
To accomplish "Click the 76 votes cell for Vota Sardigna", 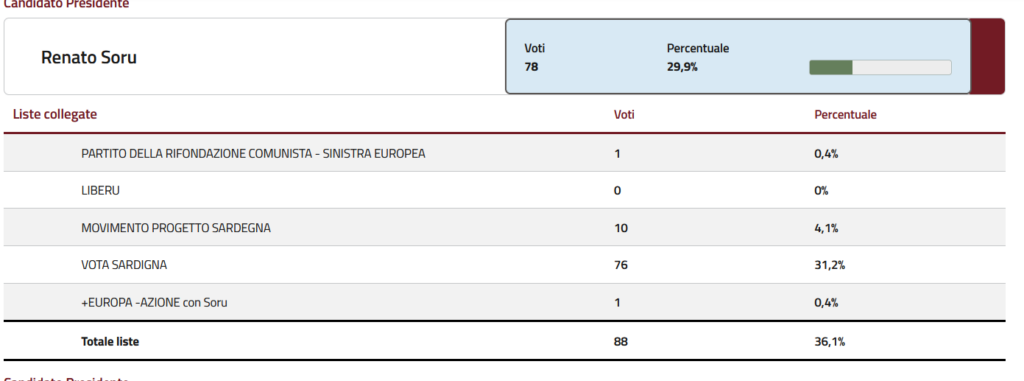I will (x=620, y=265).
